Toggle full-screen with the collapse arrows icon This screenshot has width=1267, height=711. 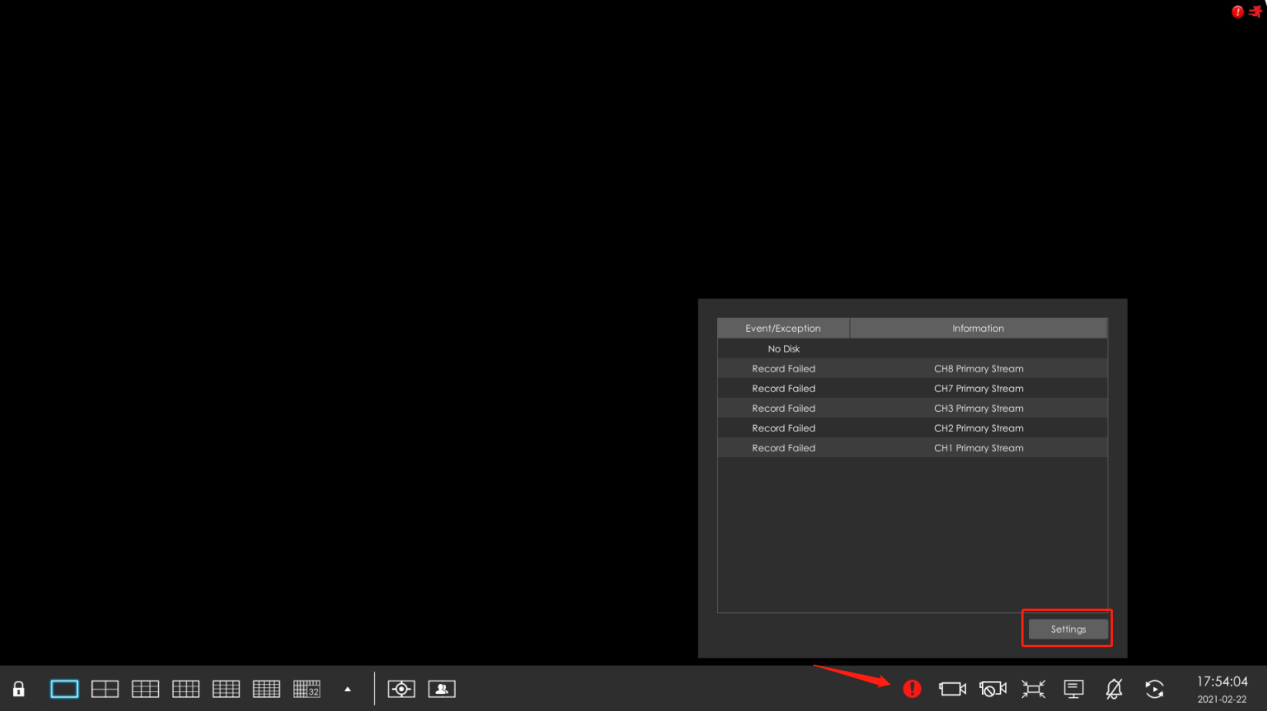1033,689
